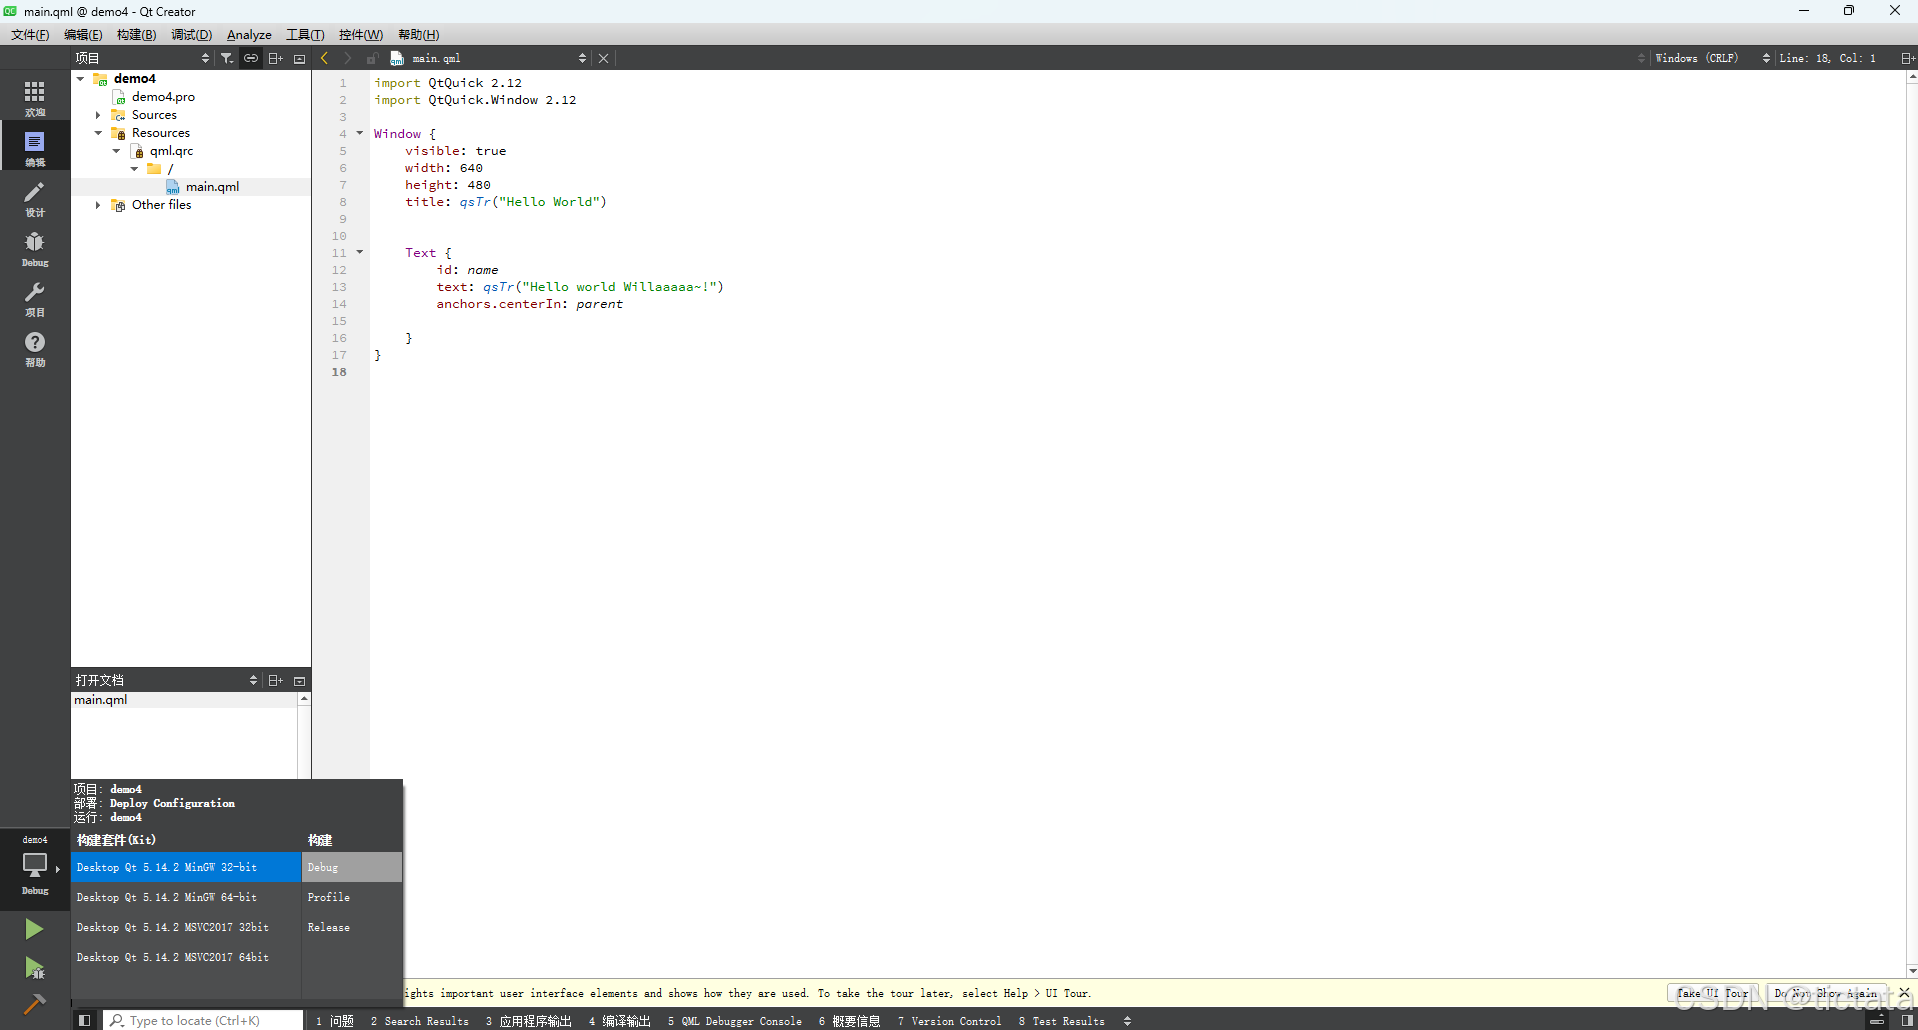The width and height of the screenshot is (1918, 1030).
Task: Expand the Other files node
Action: 98,205
